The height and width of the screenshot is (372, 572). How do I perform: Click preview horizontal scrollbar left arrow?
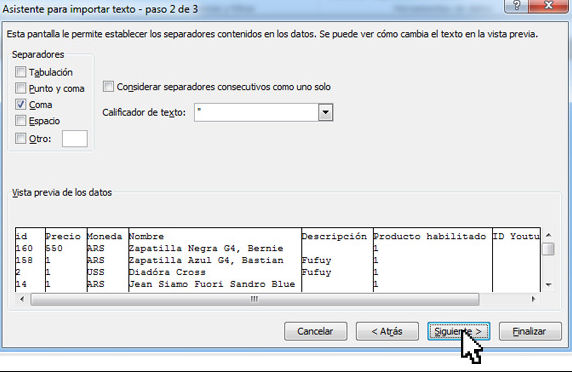22,299
